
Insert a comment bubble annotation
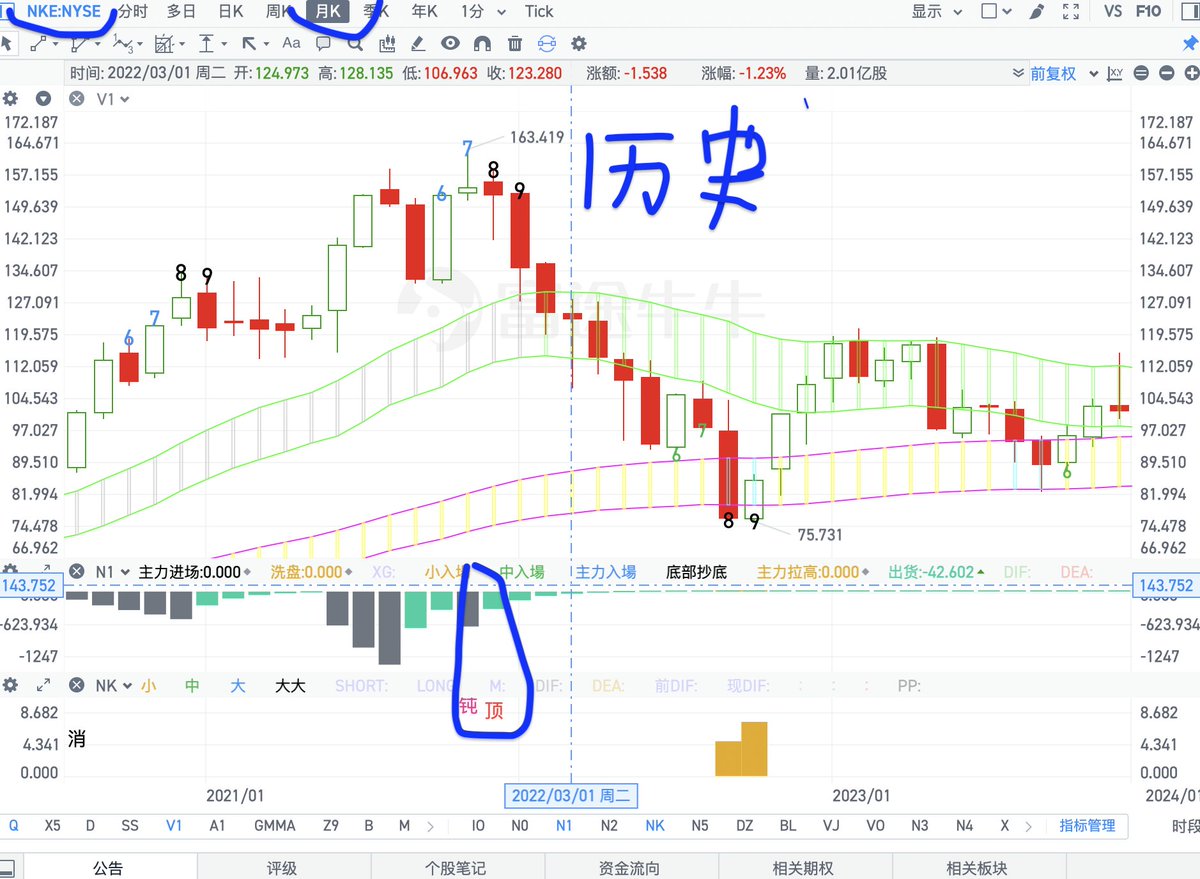(323, 43)
